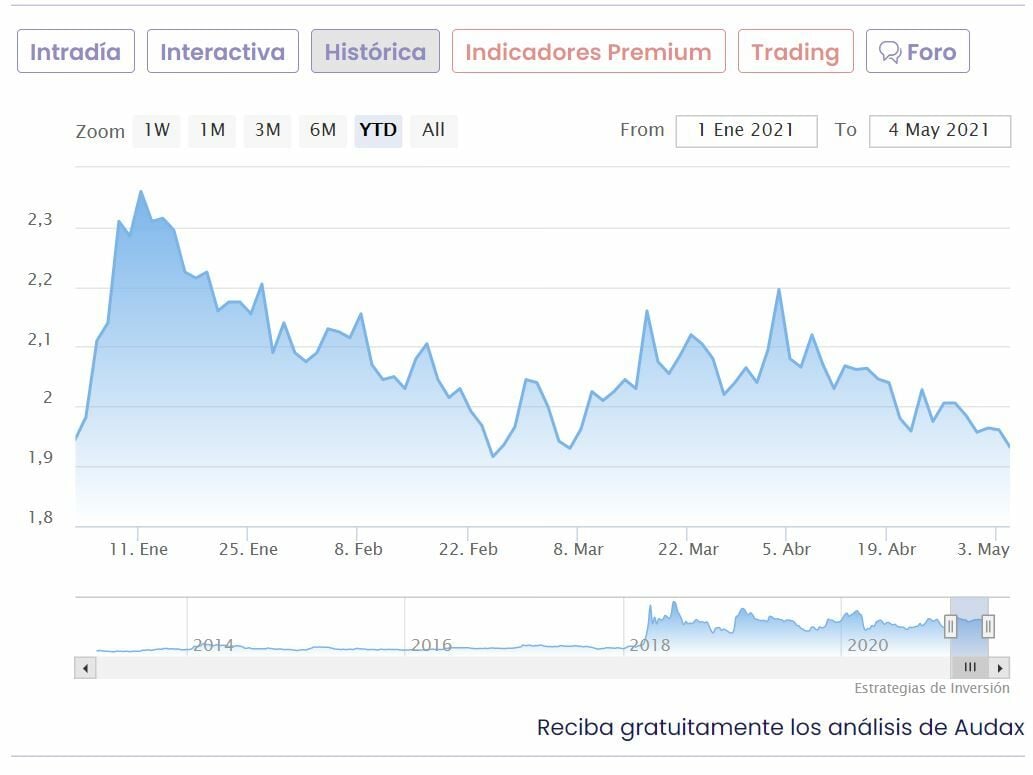Click the right navigator range handle
The height and width of the screenshot is (775, 1033).
[x=988, y=627]
